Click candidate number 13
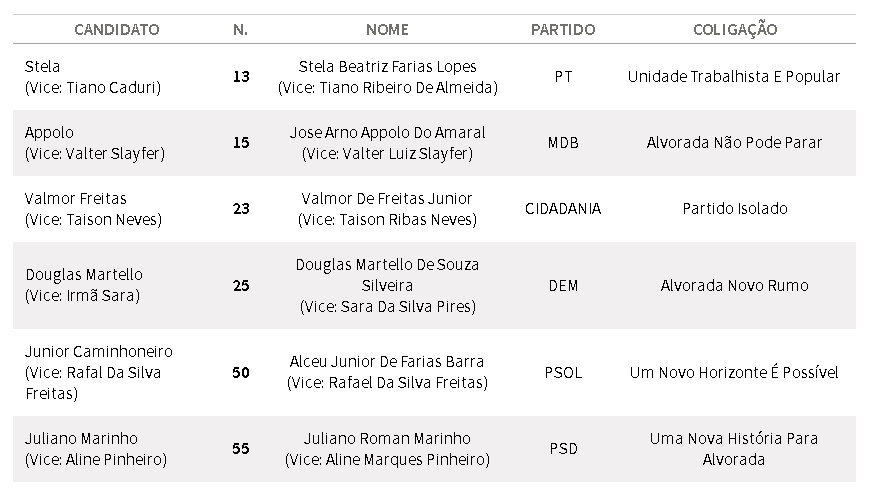The image size is (870, 494). coord(241,77)
